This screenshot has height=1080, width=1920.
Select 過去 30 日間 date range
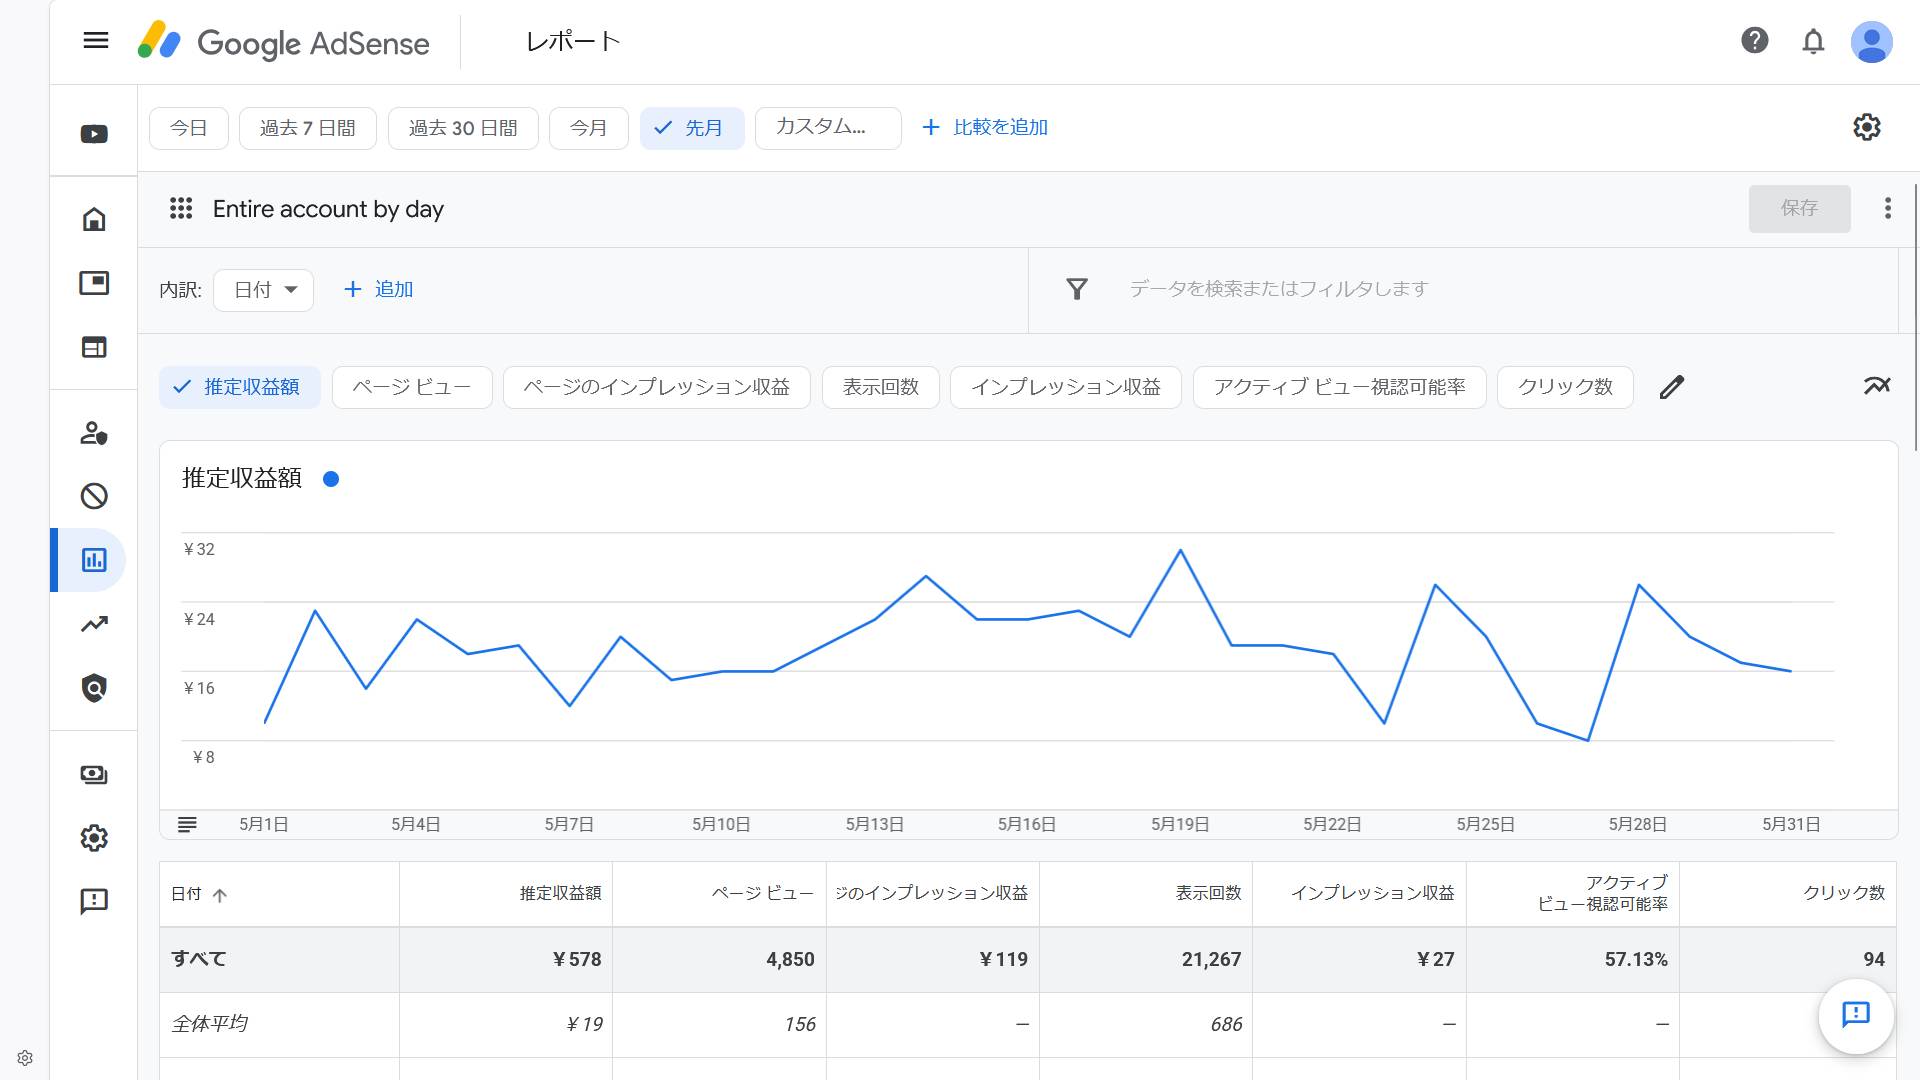(x=463, y=128)
